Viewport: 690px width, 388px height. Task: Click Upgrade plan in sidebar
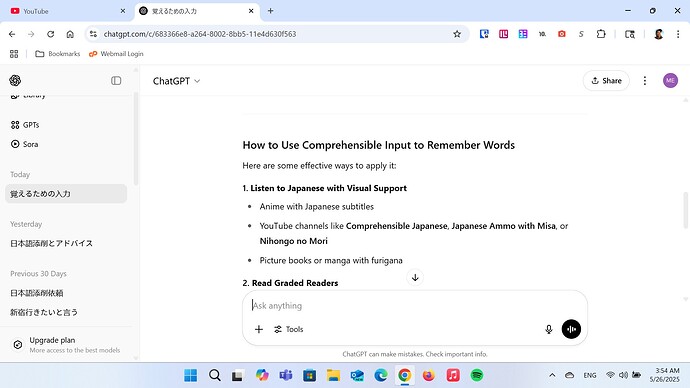[x=66, y=344]
